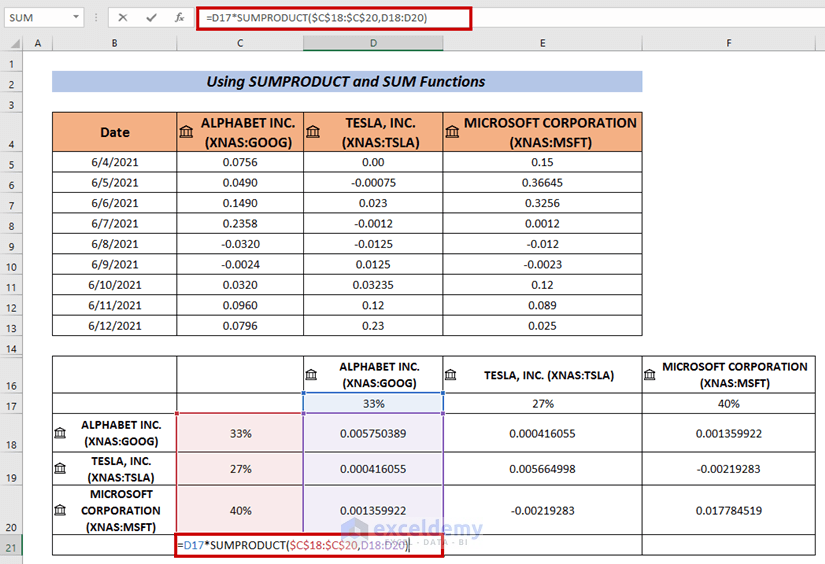Screen dimensions: 825x564
Task: Click the Cancel (X) formula button
Action: tap(123, 18)
